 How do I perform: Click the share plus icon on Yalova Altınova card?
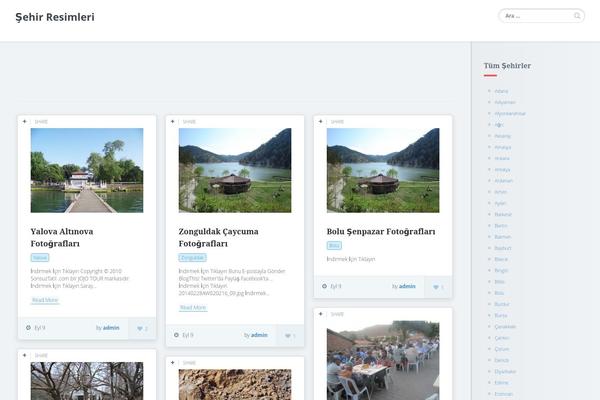24,121
